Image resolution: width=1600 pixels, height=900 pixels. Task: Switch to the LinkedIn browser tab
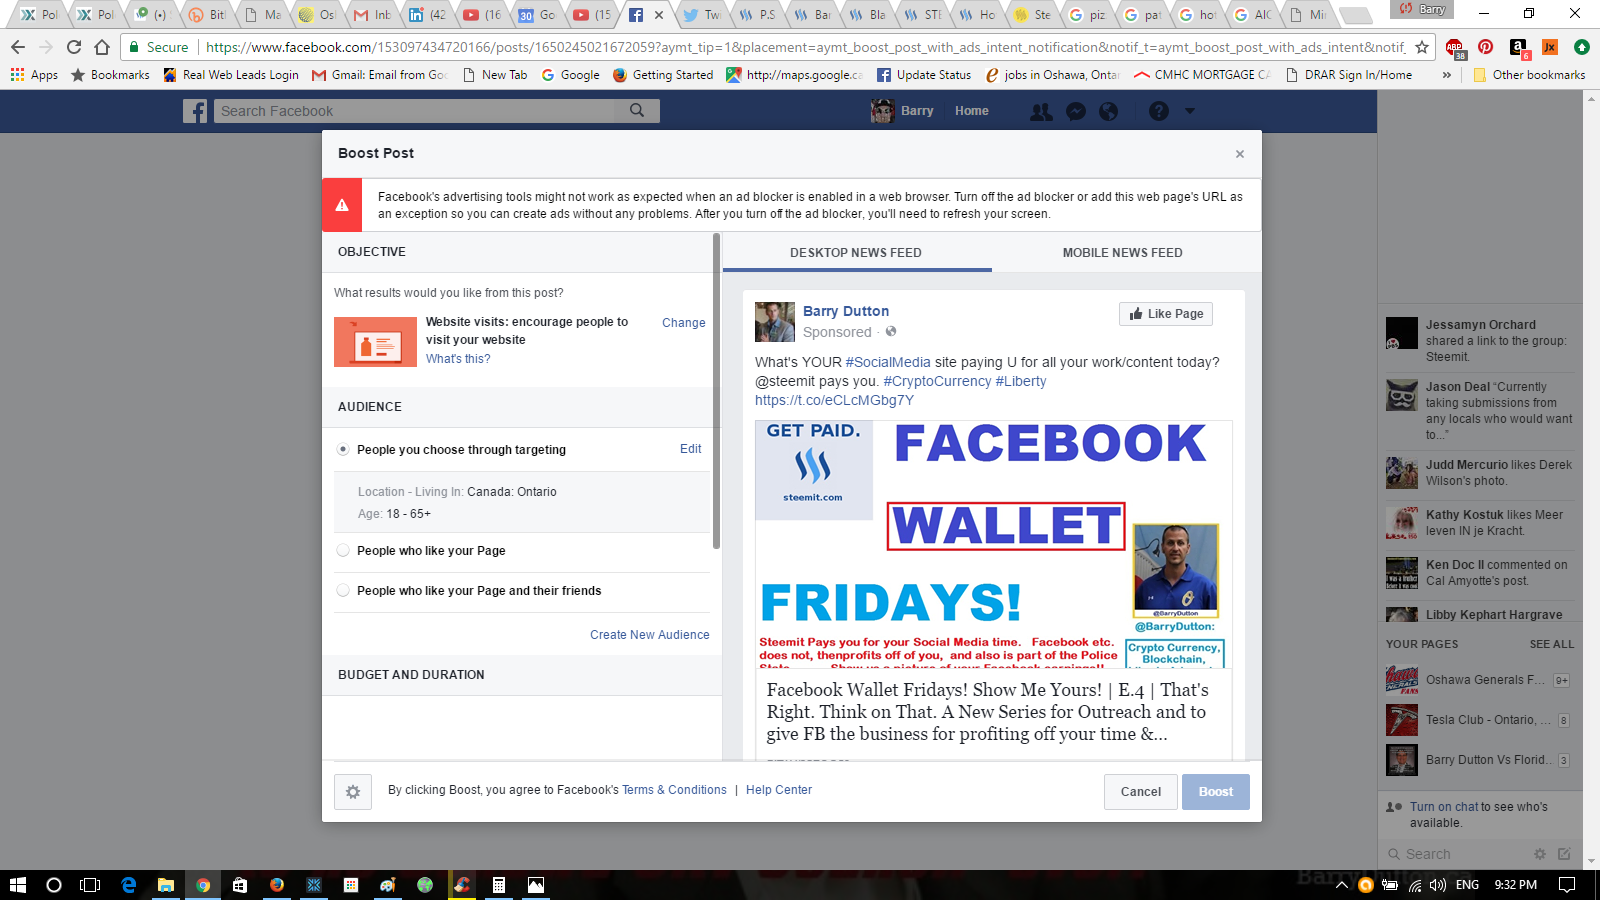(427, 15)
